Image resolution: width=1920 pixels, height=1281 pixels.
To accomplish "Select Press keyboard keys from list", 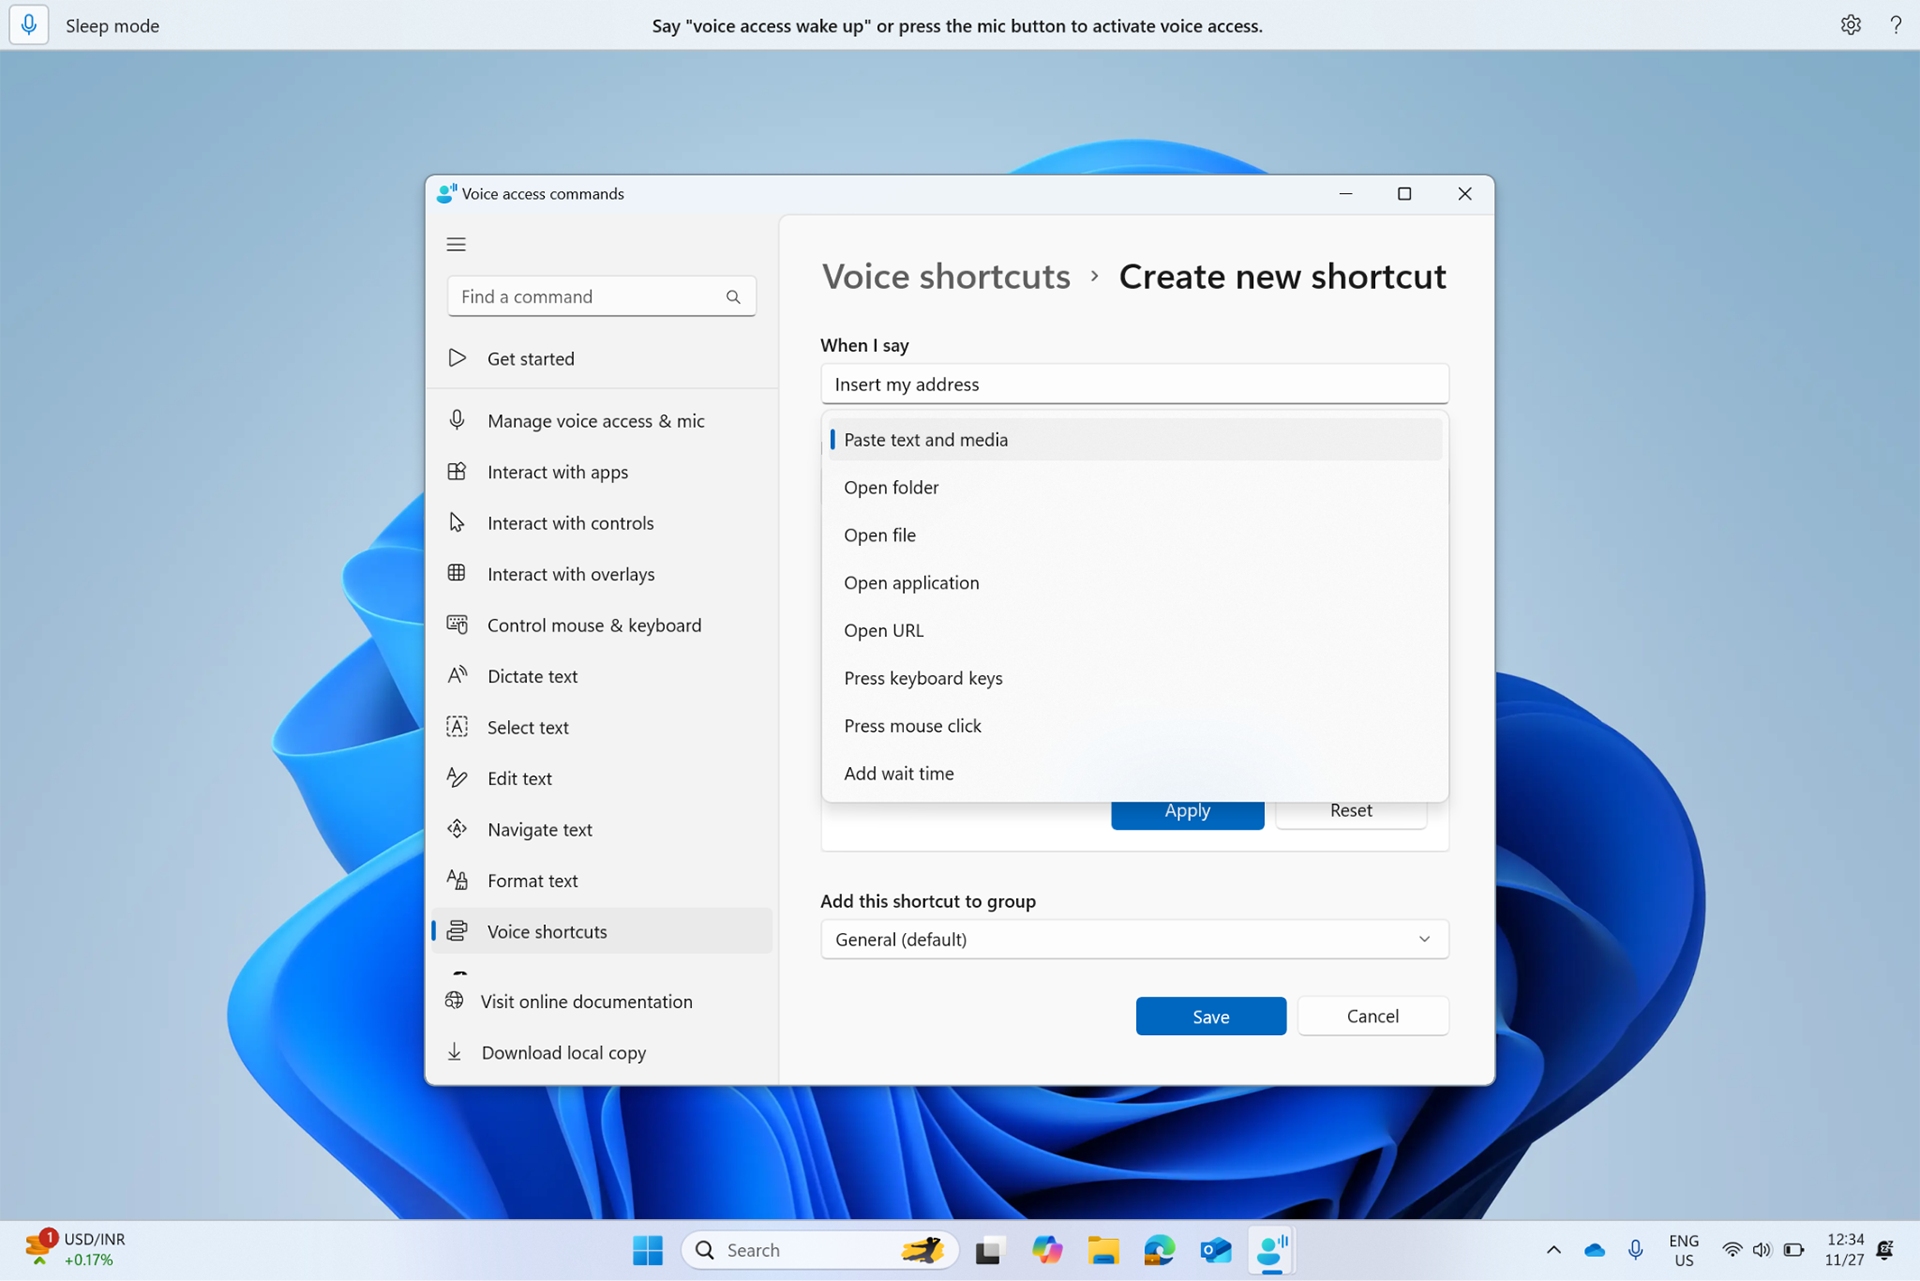I will tap(922, 676).
